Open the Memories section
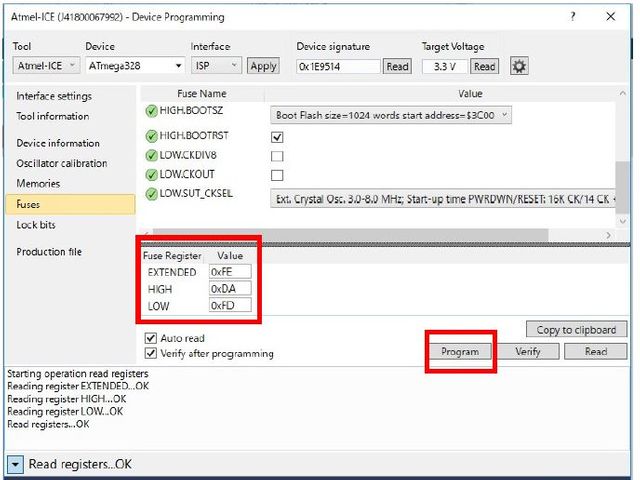 (38, 184)
